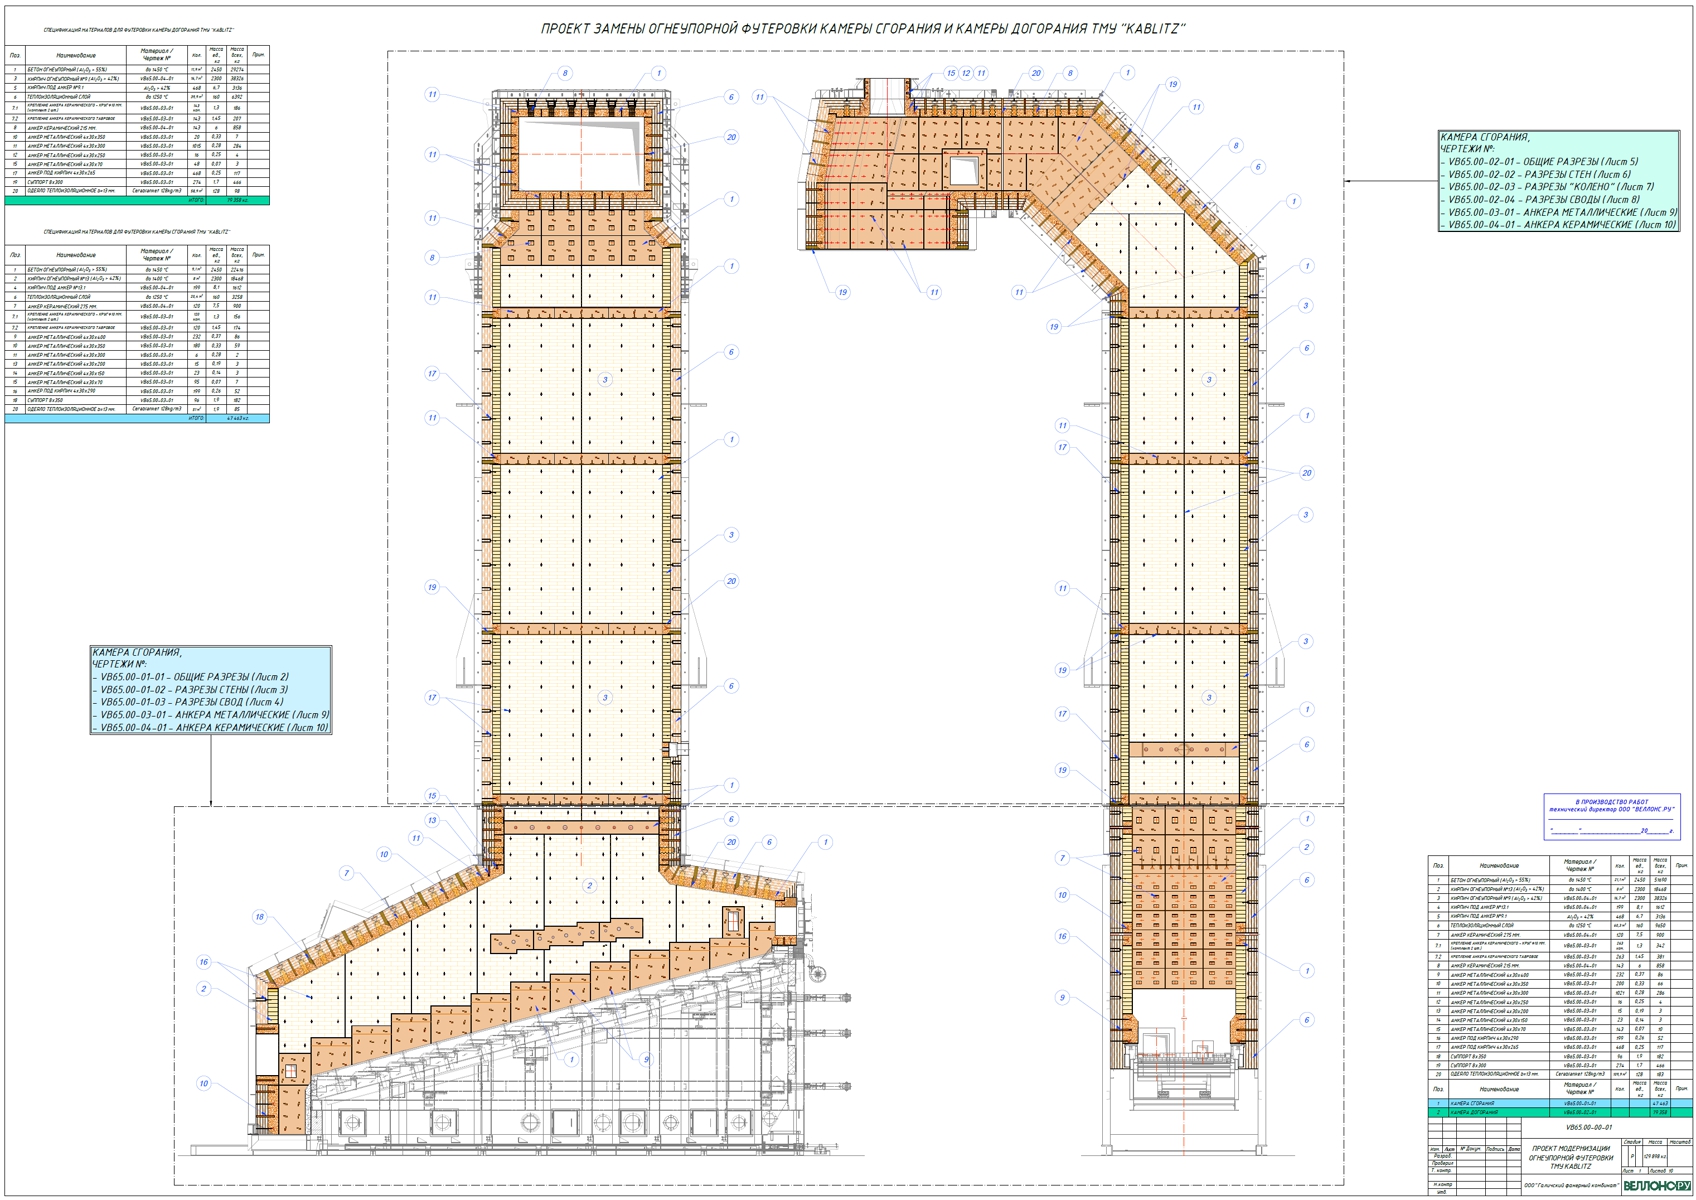Image resolution: width=1696 pixels, height=1200 pixels.
Task: Click the КАМЕРА СГОРАНИЯ cyan row in bottom-right table
Action: [1560, 1103]
